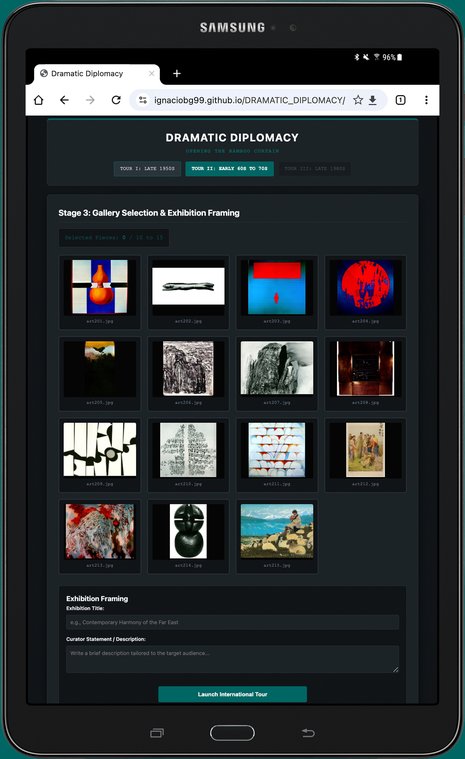Click the Launch International Tour button
Image resolution: width=465 pixels, height=759 pixels.
click(x=232, y=694)
